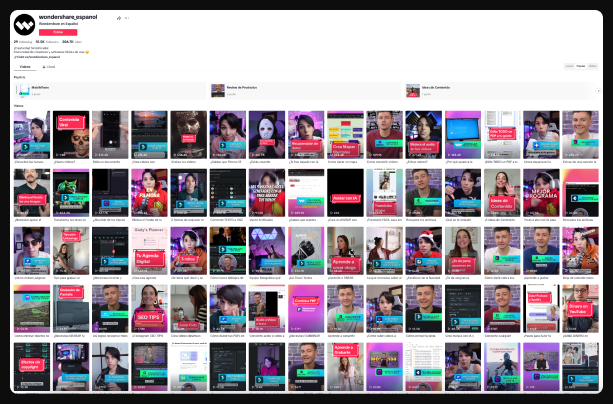
Task: Open the MobileTrans playlist
Action: [x=40, y=90]
